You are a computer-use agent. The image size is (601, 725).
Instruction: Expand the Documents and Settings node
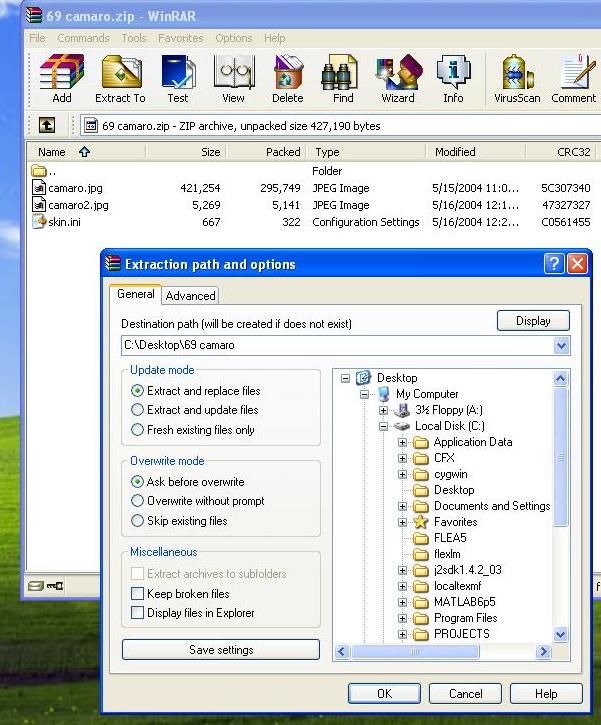402,506
